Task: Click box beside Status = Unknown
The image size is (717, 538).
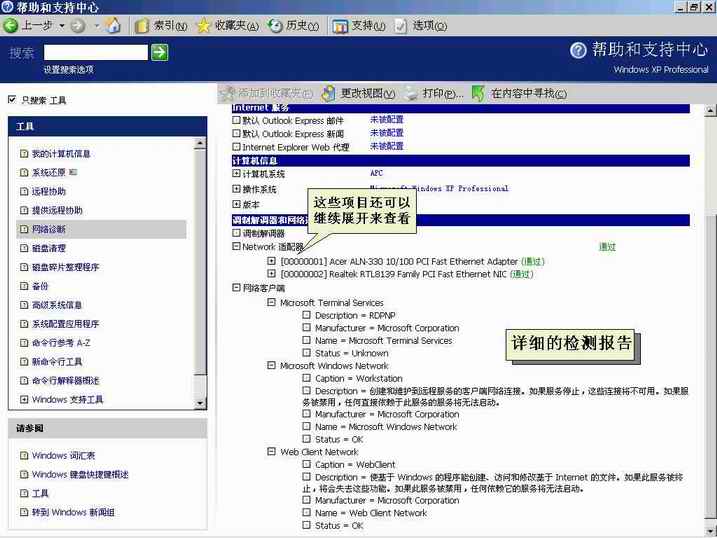Action: 306,353
